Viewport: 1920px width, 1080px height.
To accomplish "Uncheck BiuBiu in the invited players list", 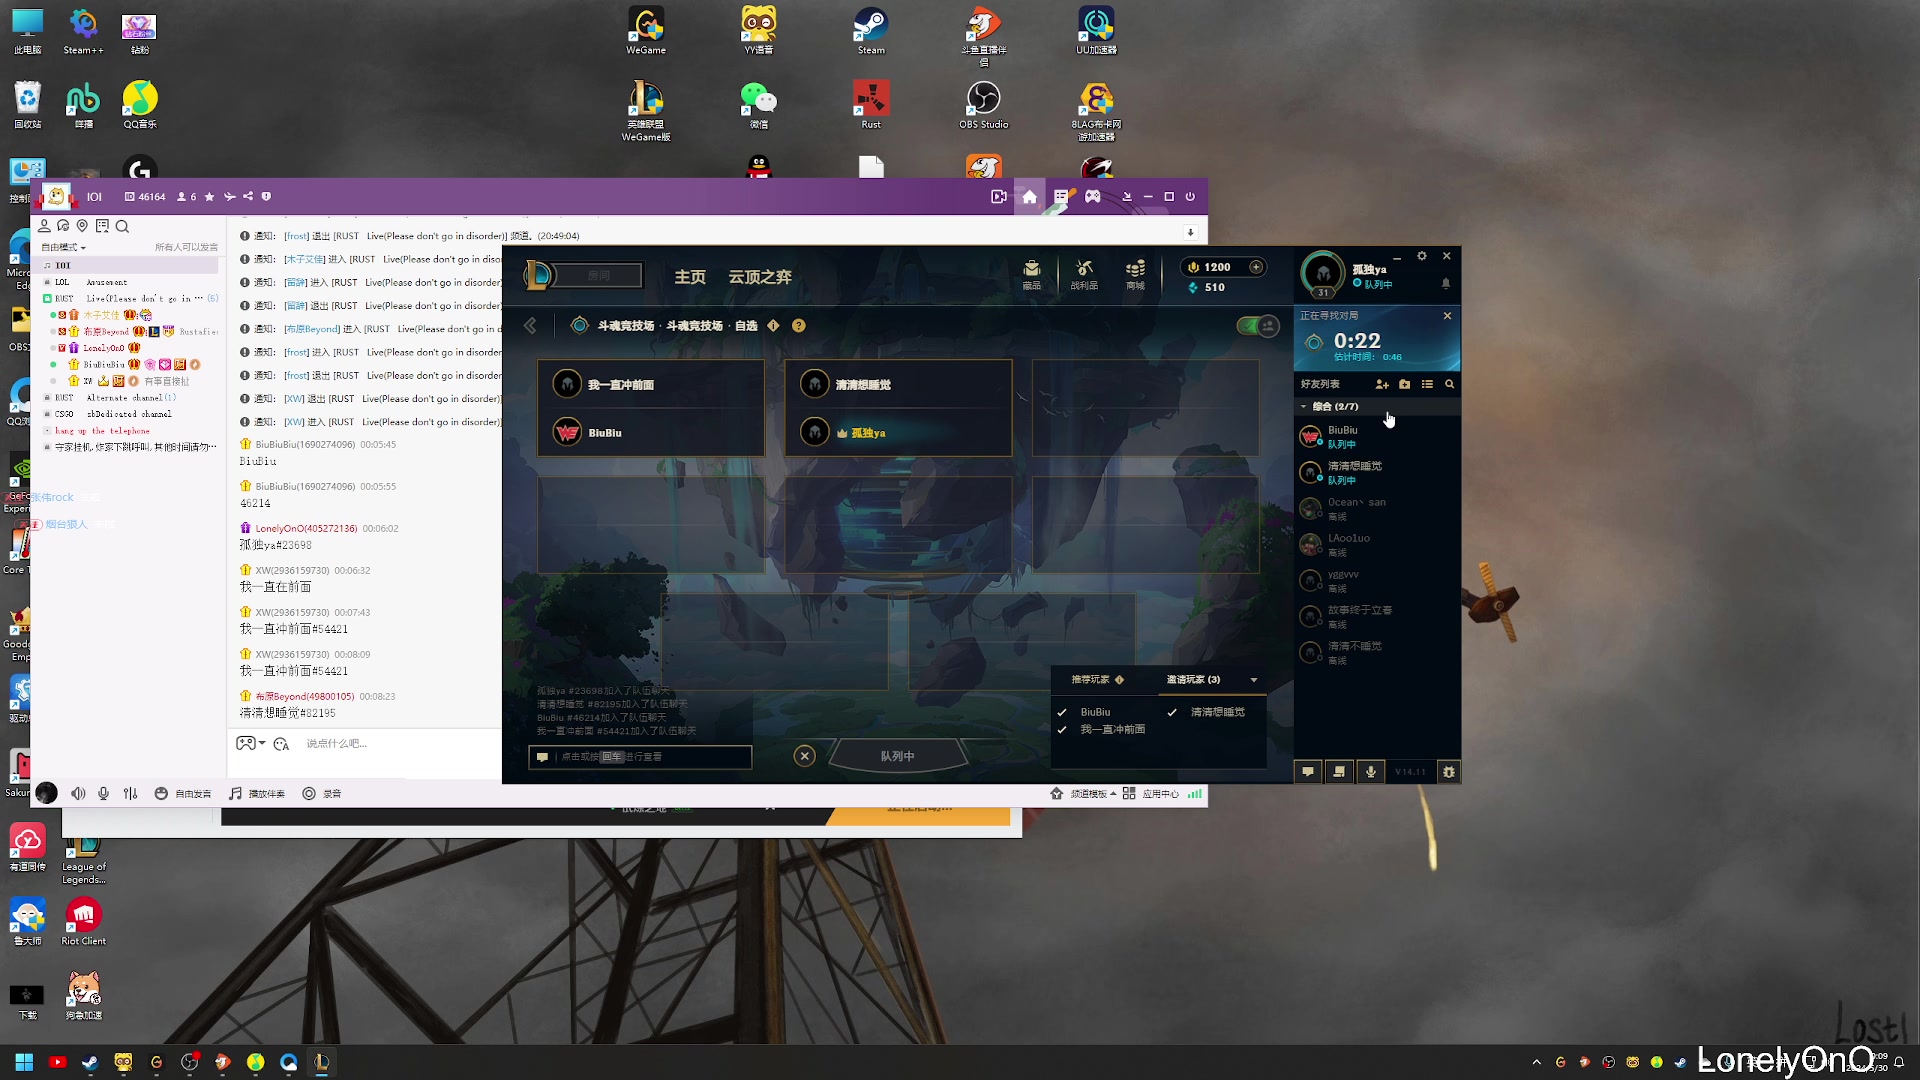I will click(x=1062, y=712).
